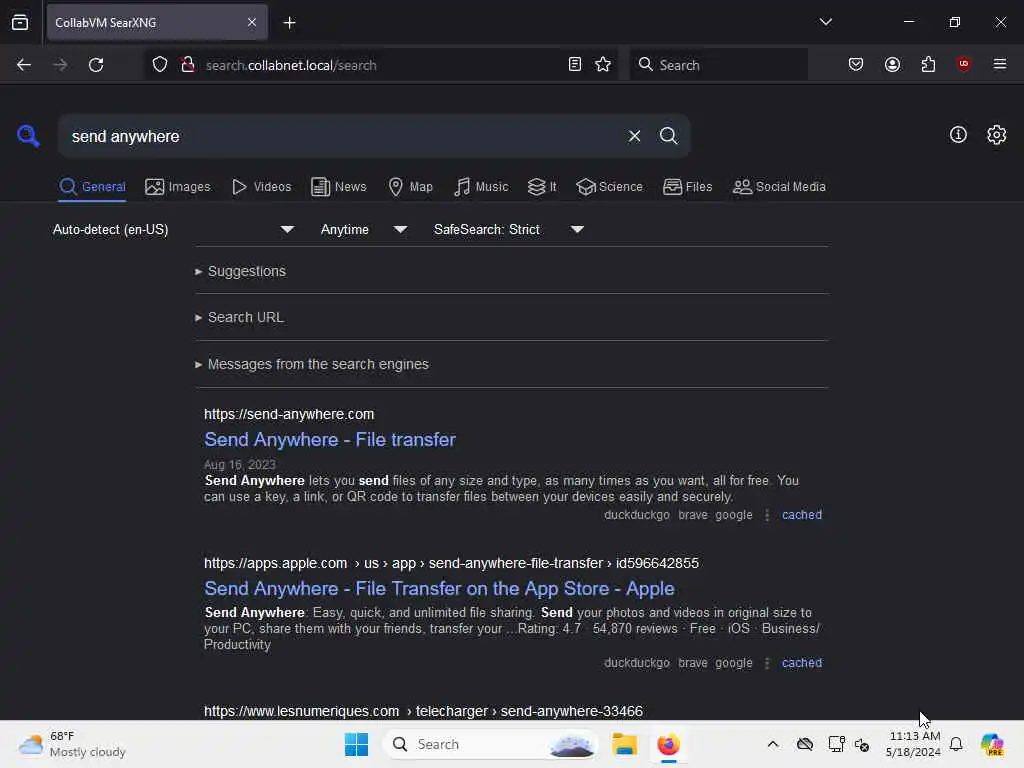
Task: List all tabs with the chevron
Action: [825, 22]
